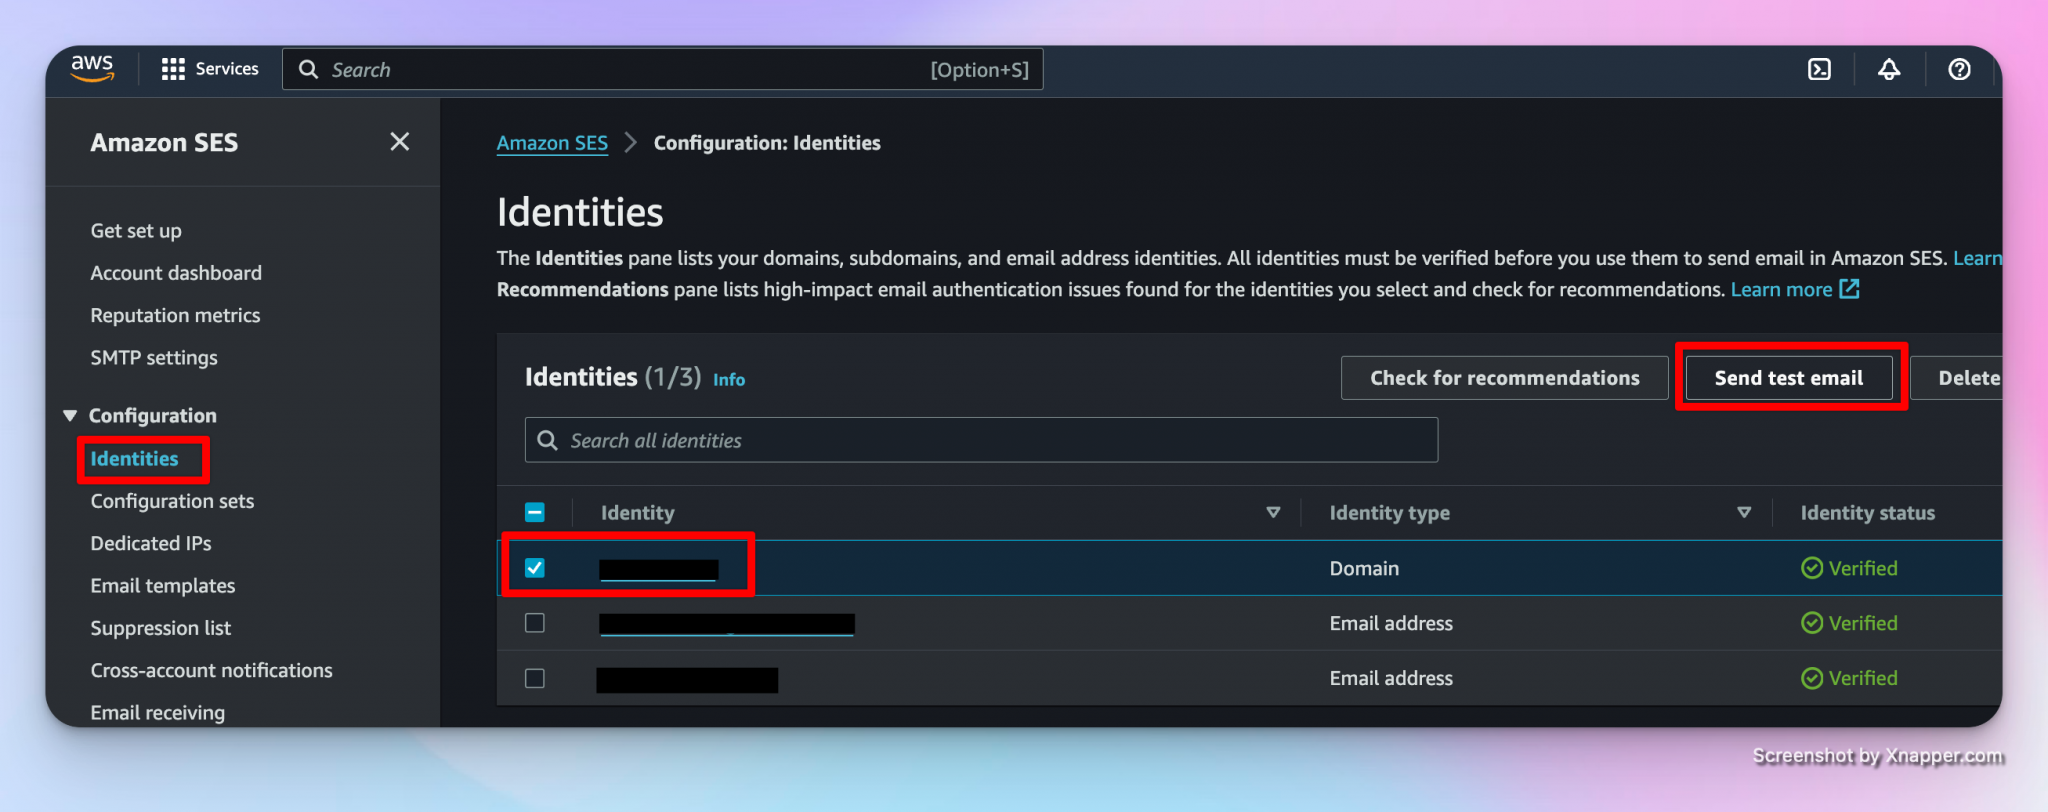The height and width of the screenshot is (812, 2048).
Task: Close the Amazon SES sidebar panel
Action: 399,142
